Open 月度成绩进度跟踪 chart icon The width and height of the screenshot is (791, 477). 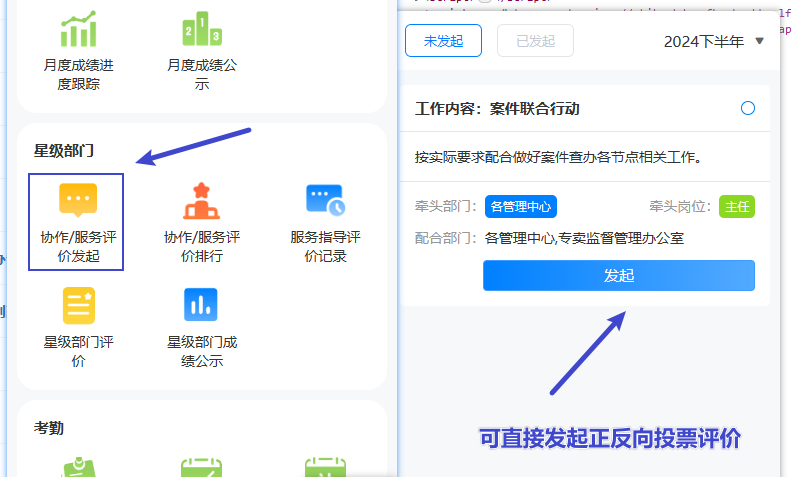coord(78,30)
